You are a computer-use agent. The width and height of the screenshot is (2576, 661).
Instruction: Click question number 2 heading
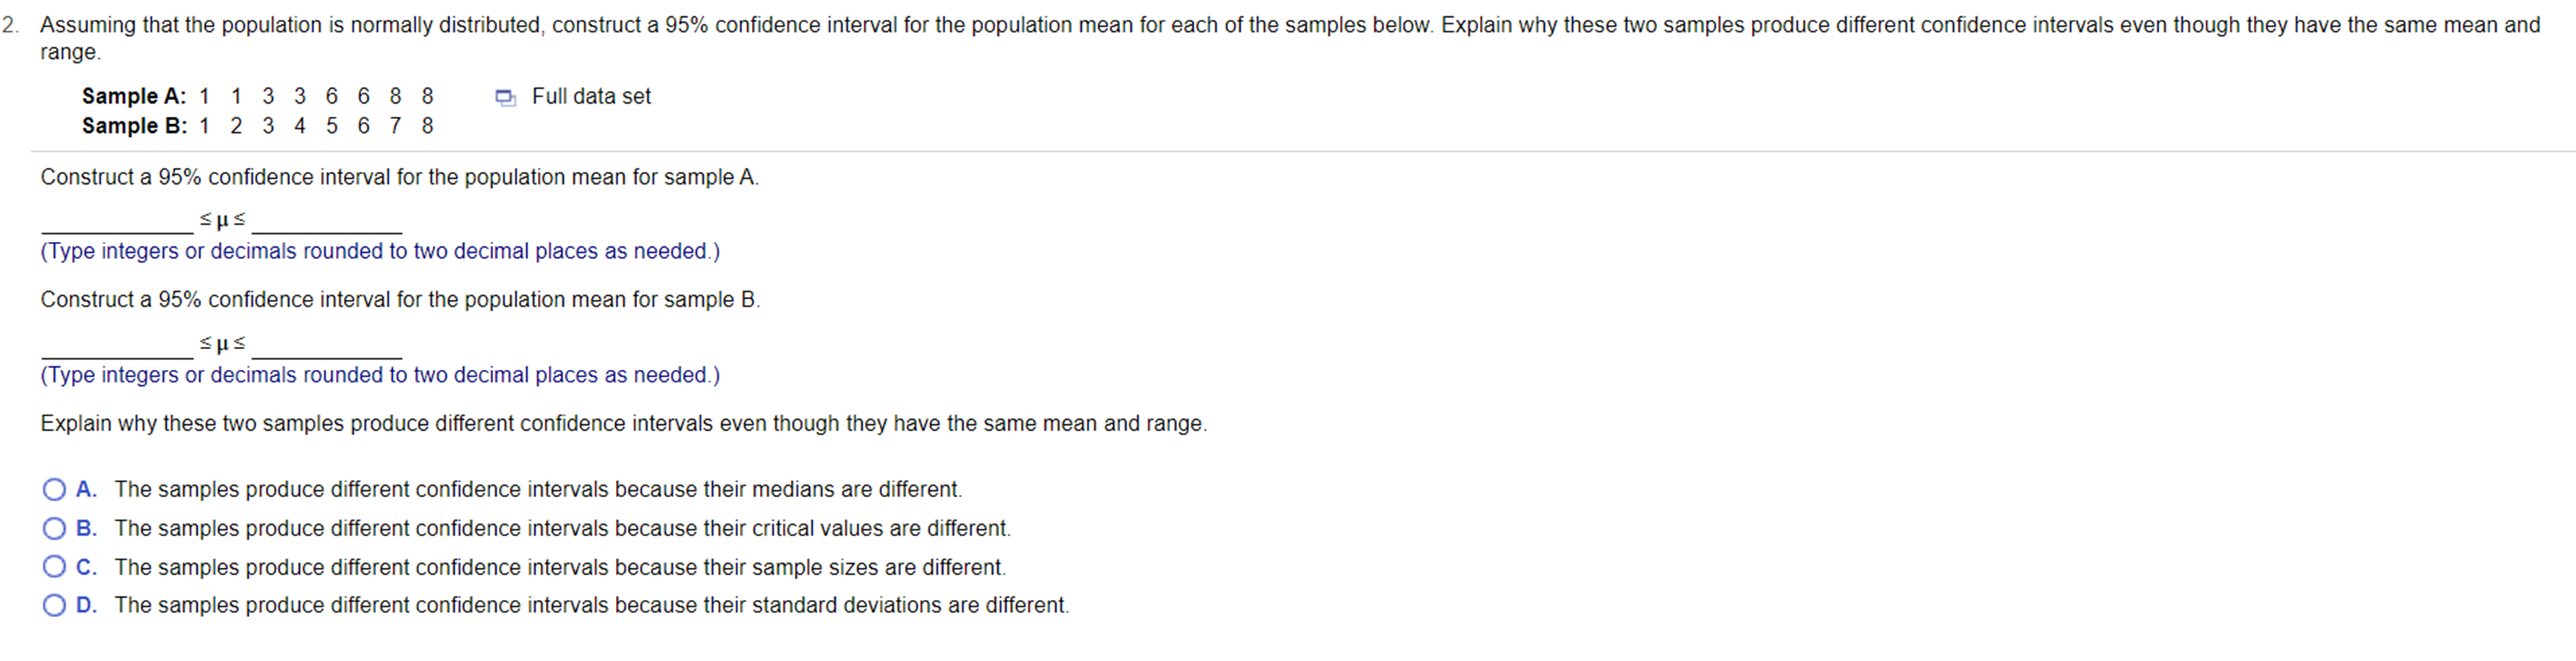click(x=12, y=25)
